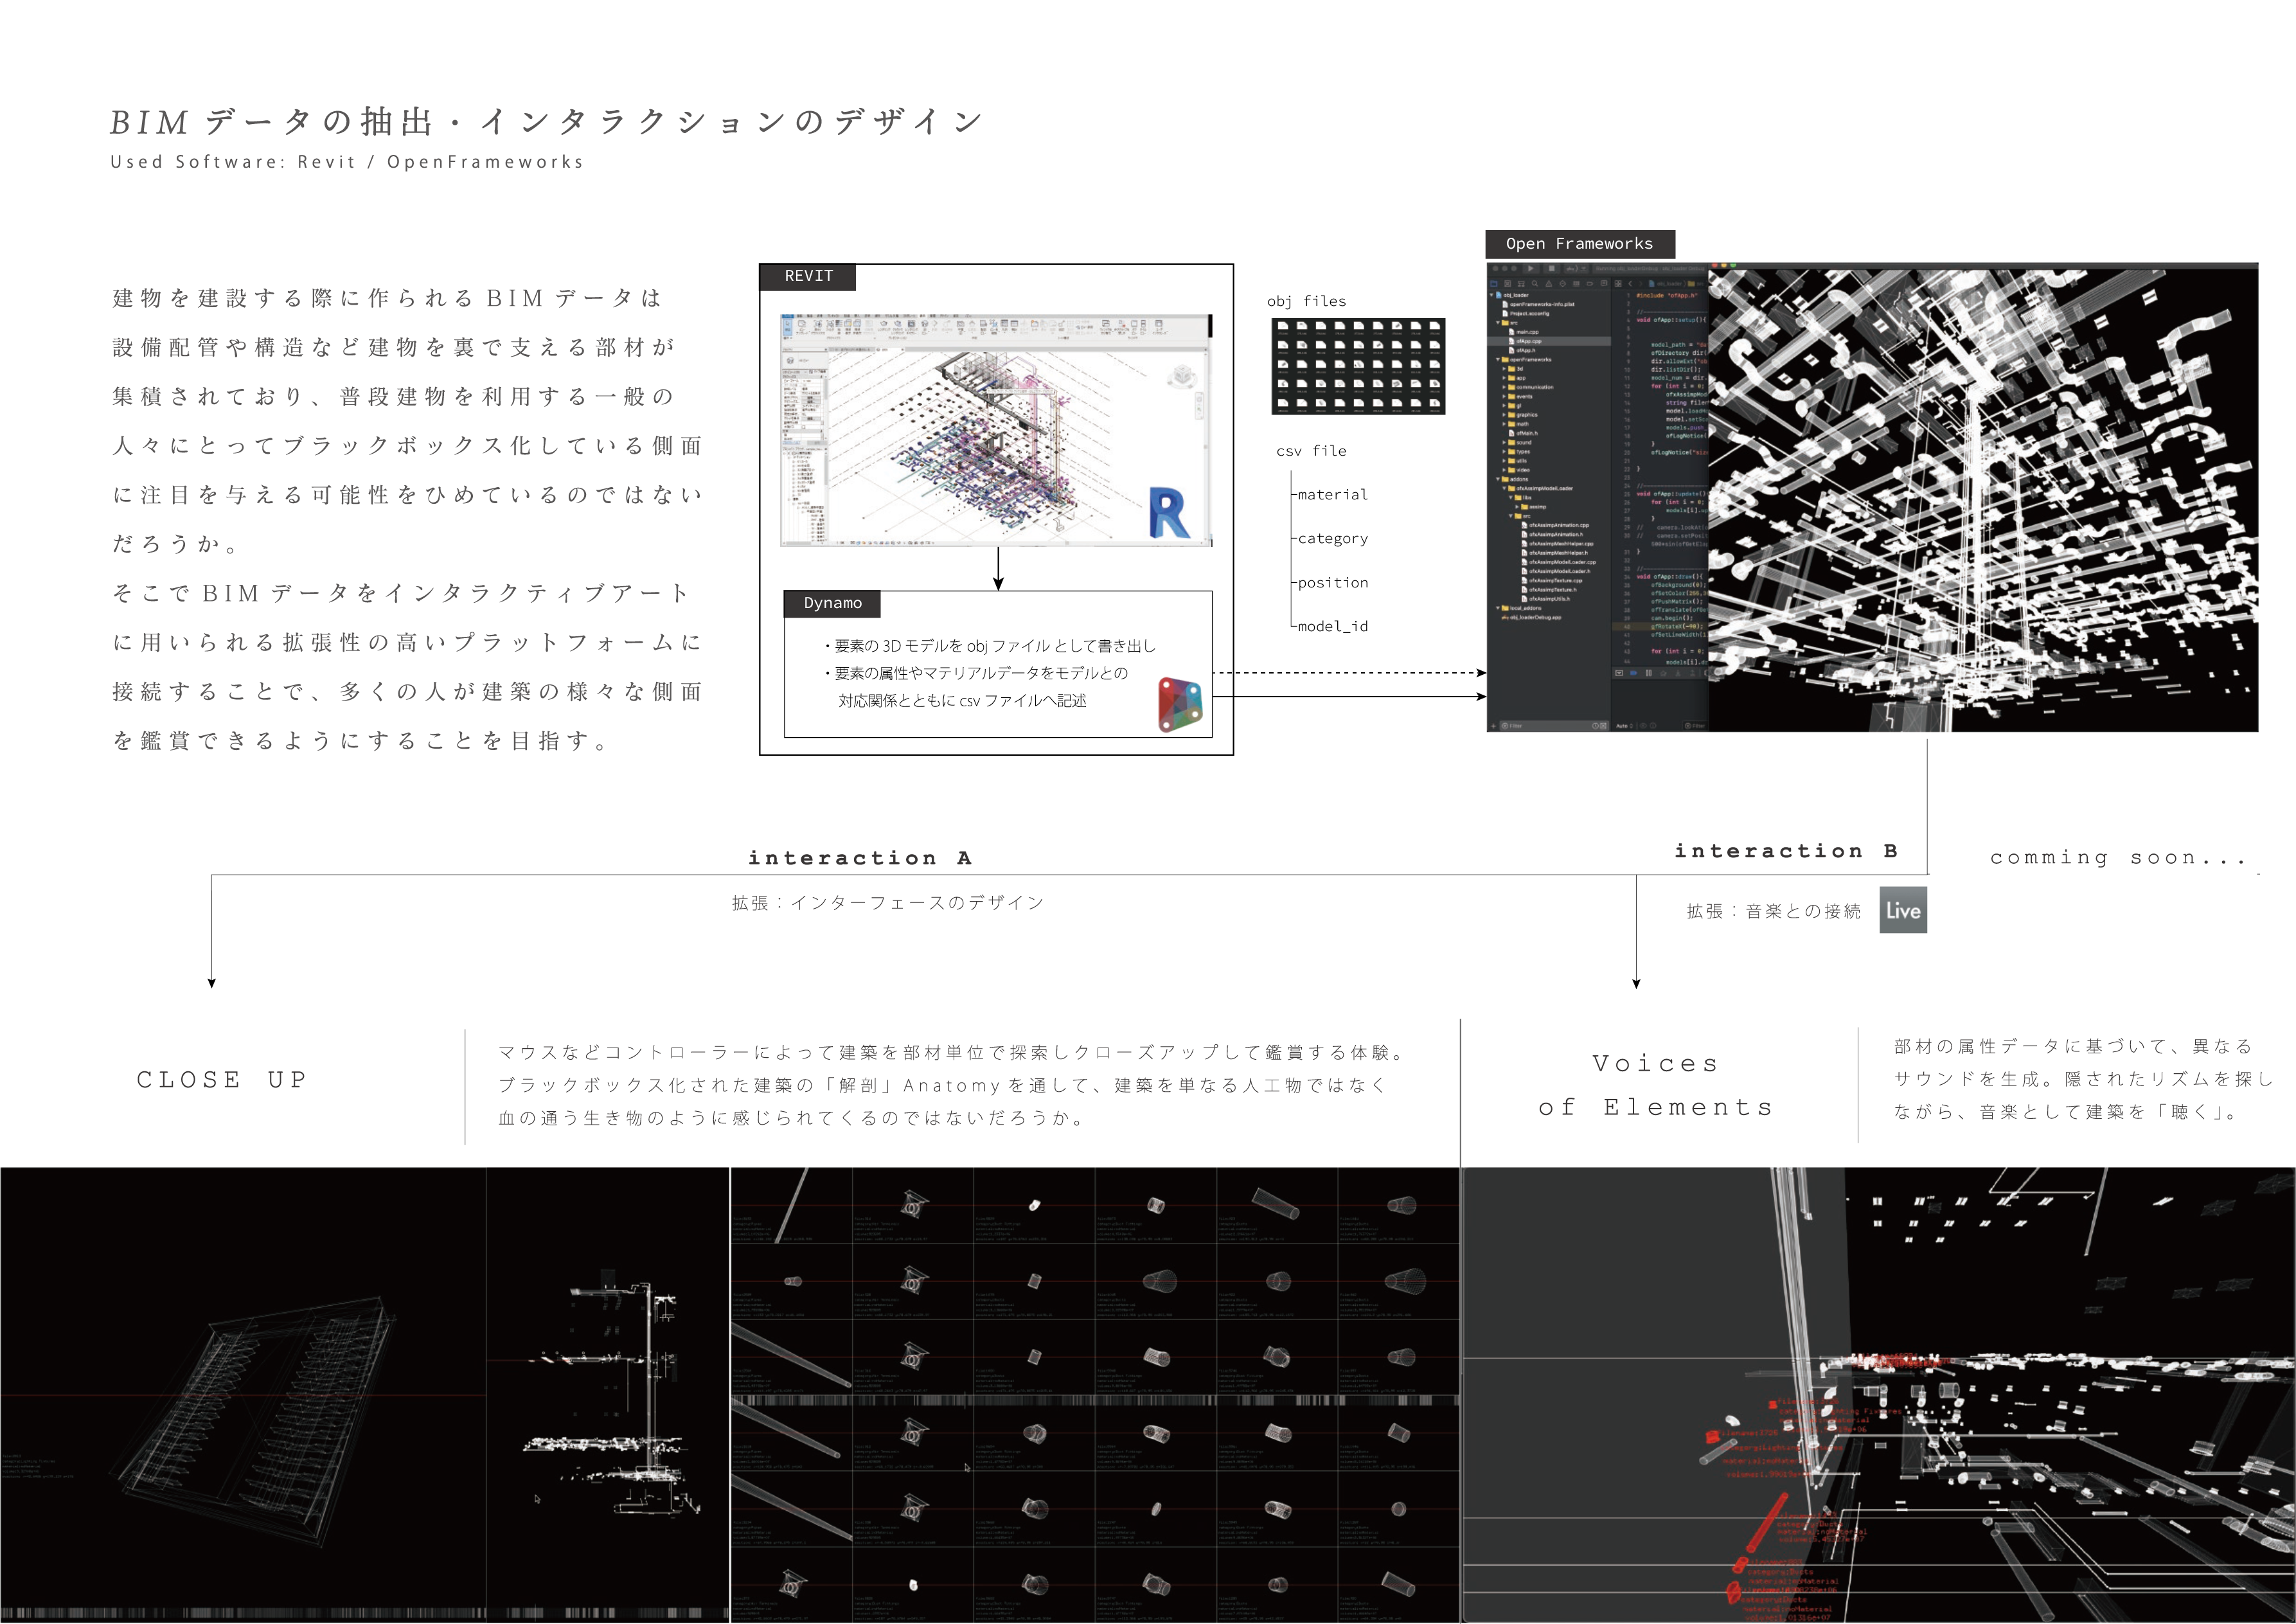Click the pause execution button in debug bar
This screenshot has height=1624, width=2296.
1649,673
